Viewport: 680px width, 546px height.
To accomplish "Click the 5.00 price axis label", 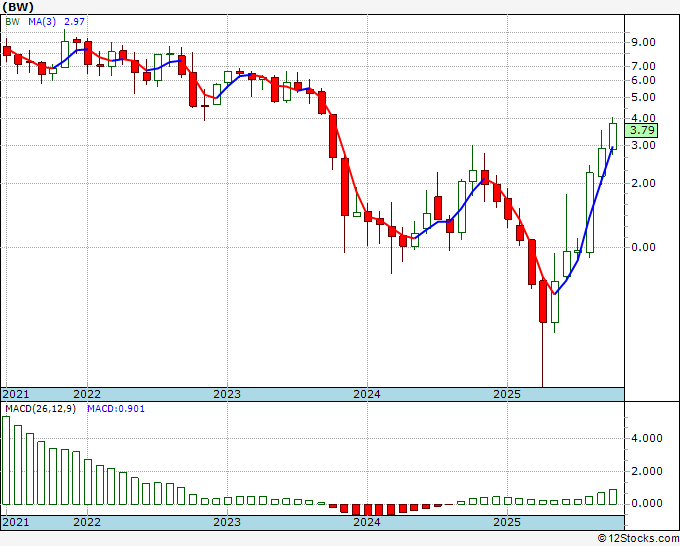I will point(643,97).
